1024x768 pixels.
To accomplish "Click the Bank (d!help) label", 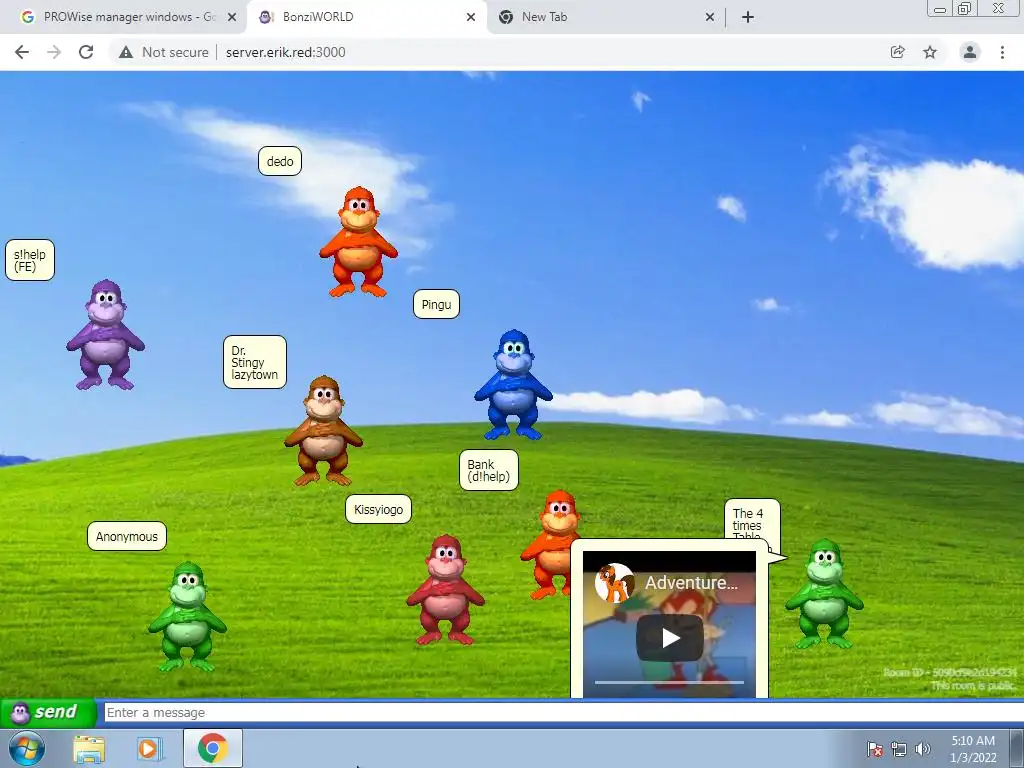I will pos(488,470).
